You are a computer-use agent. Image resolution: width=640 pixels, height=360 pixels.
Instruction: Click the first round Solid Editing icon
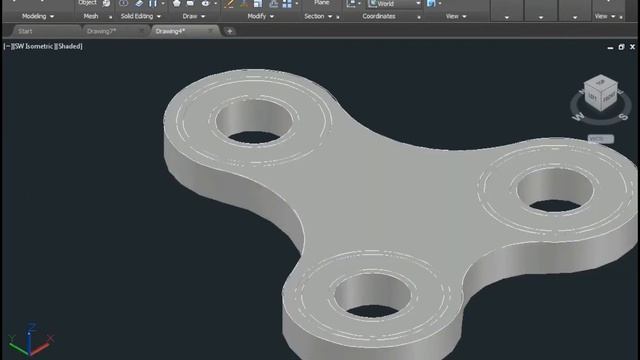[124, 3]
